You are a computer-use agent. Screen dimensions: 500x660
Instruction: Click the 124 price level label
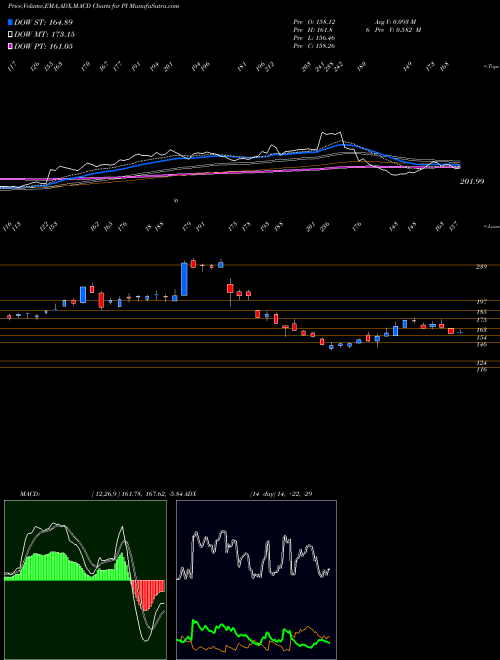pyautogui.click(x=482, y=363)
